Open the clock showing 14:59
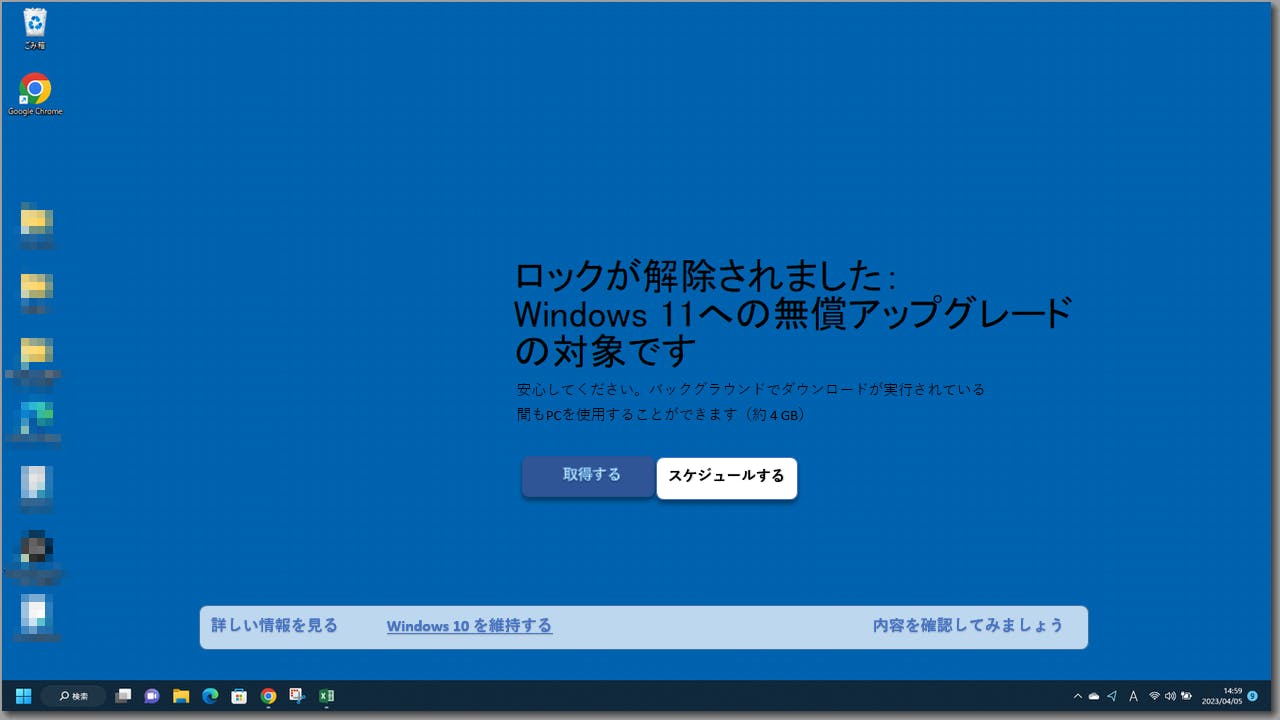 (x=1222, y=696)
